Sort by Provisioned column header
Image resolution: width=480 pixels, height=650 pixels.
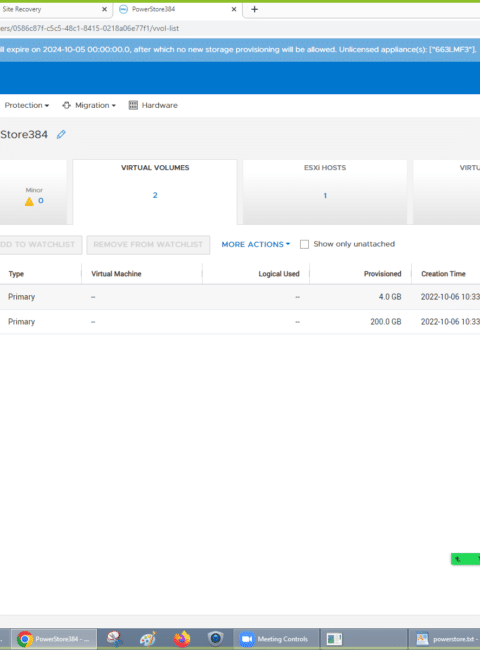coord(382,274)
